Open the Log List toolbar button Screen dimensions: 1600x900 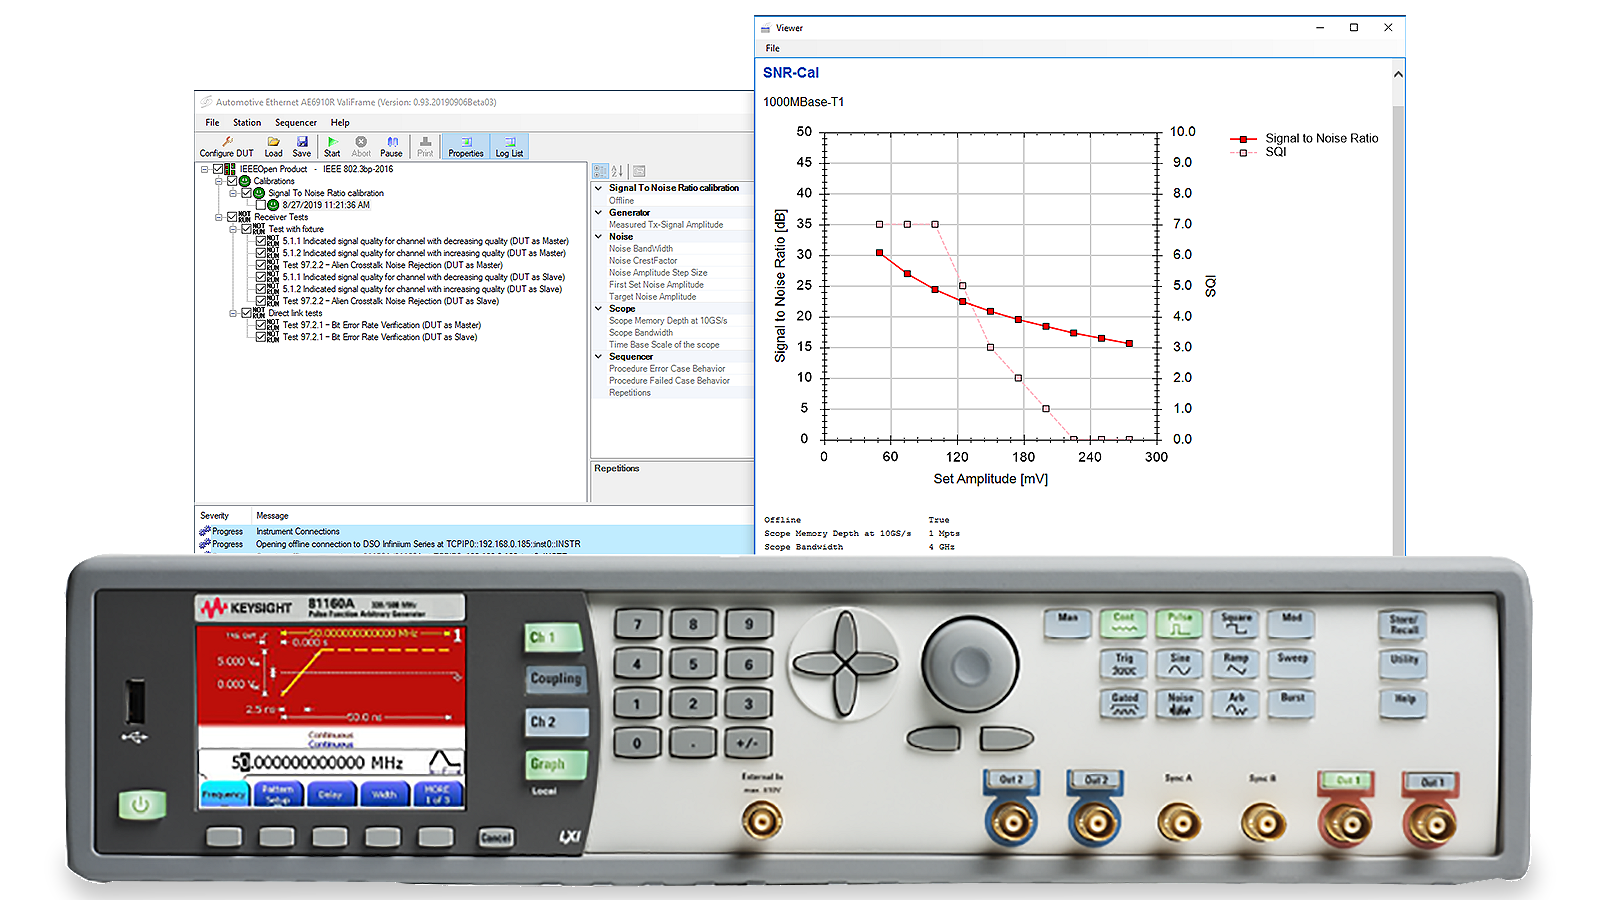click(x=509, y=147)
